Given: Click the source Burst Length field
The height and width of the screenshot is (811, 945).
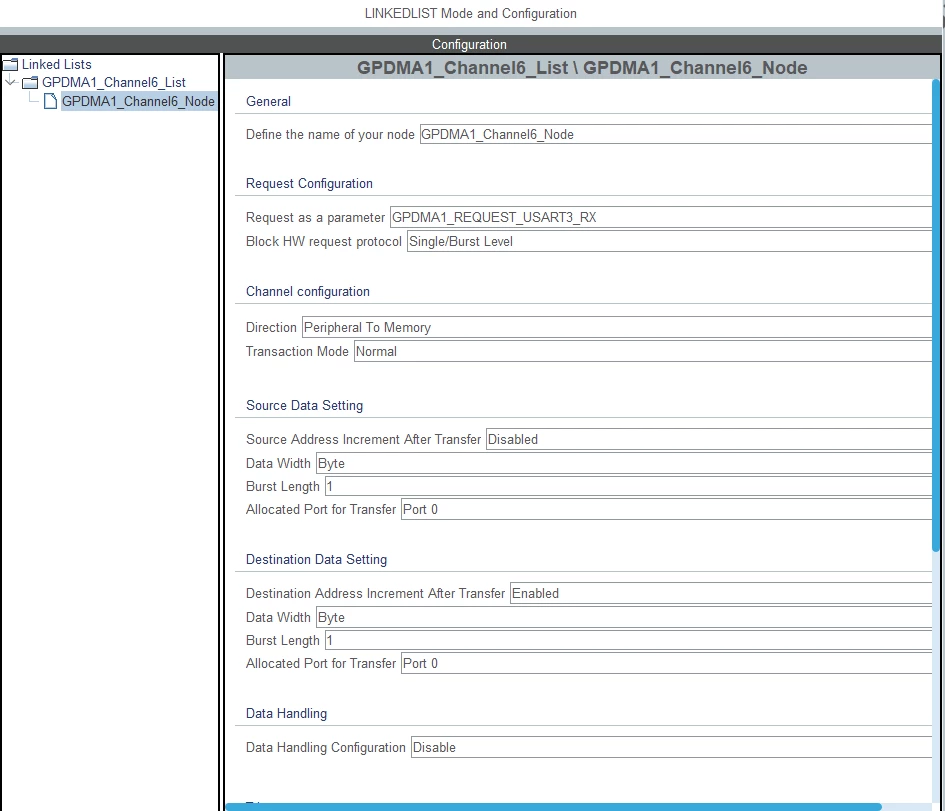Looking at the screenshot, I should coord(628,486).
